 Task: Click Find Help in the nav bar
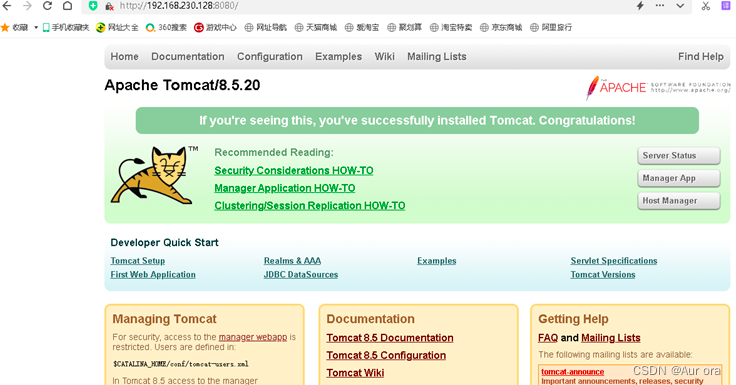[701, 56]
